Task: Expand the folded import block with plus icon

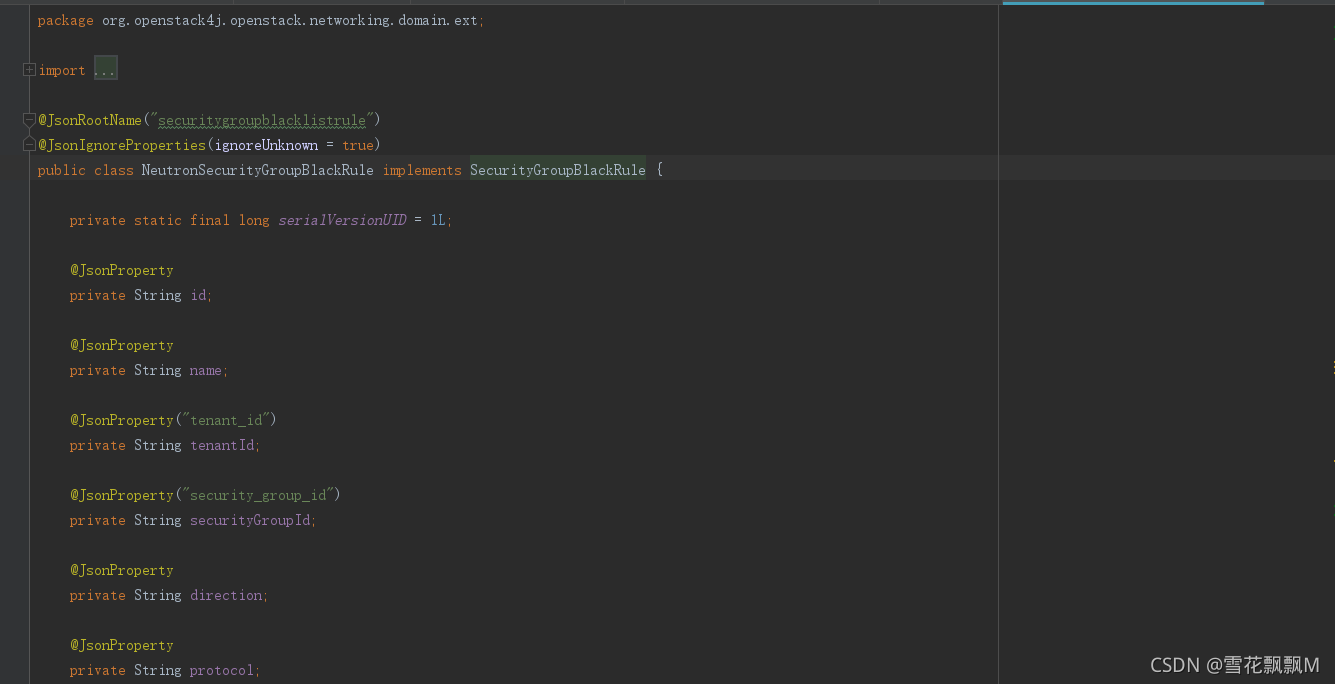Action: [29, 70]
